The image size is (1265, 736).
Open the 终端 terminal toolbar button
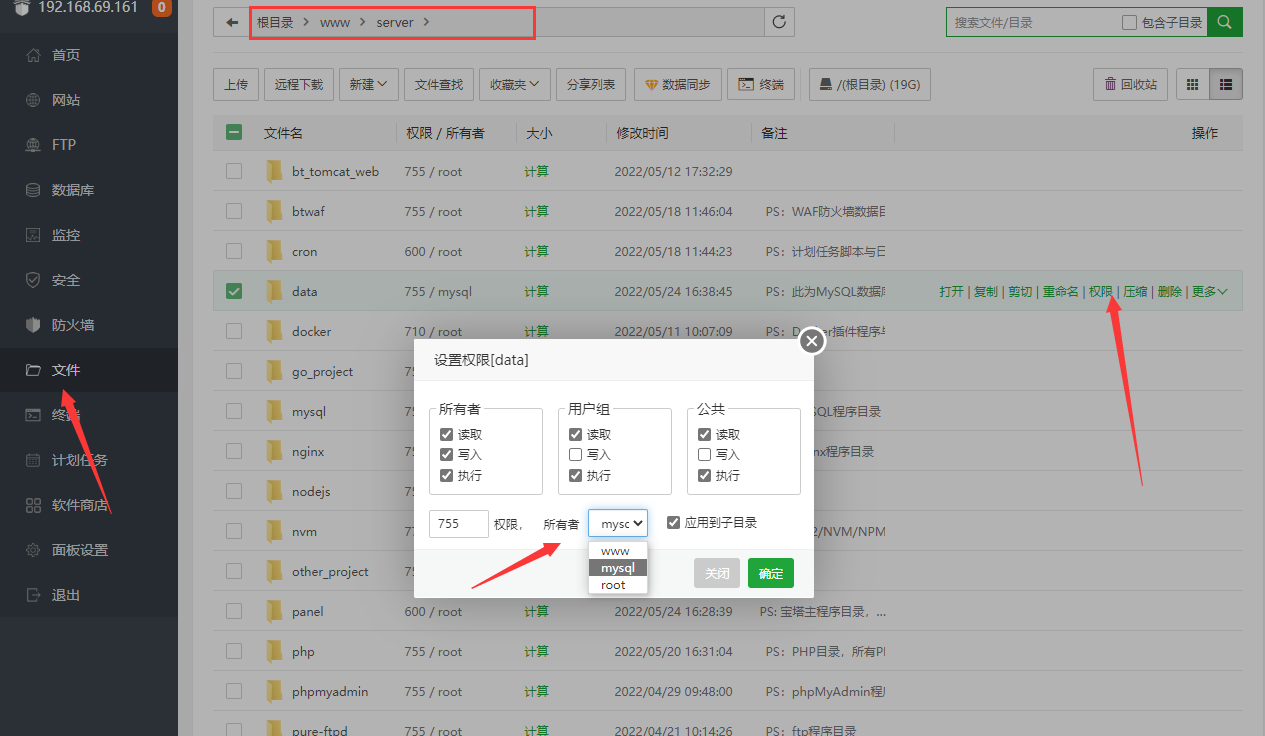(x=761, y=85)
